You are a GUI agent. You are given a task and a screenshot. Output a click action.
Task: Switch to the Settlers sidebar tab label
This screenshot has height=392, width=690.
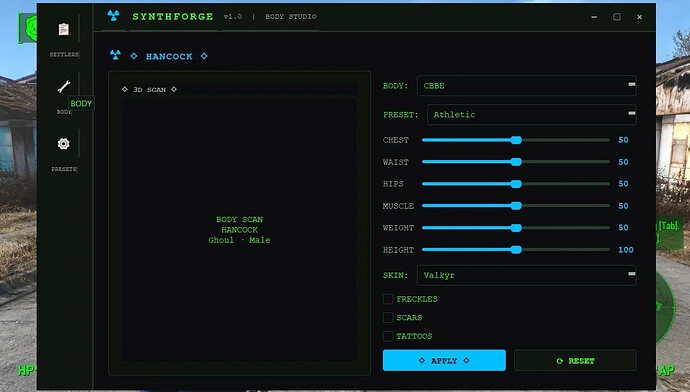pos(64,55)
